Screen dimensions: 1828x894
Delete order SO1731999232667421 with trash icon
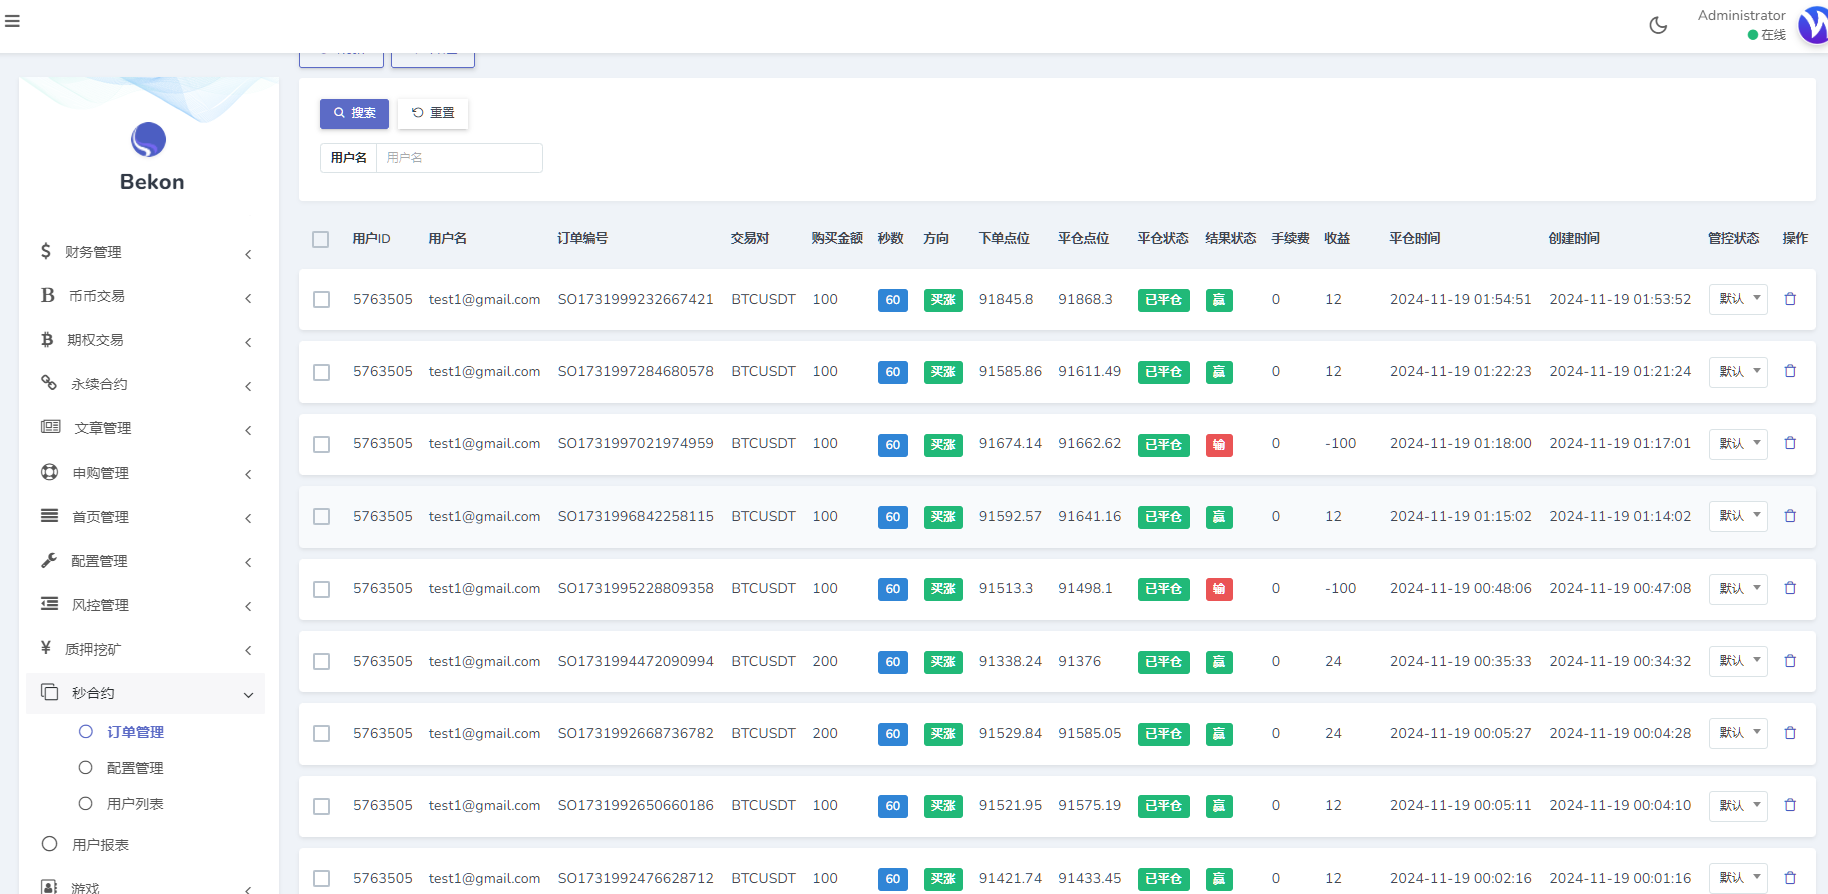pos(1790,299)
